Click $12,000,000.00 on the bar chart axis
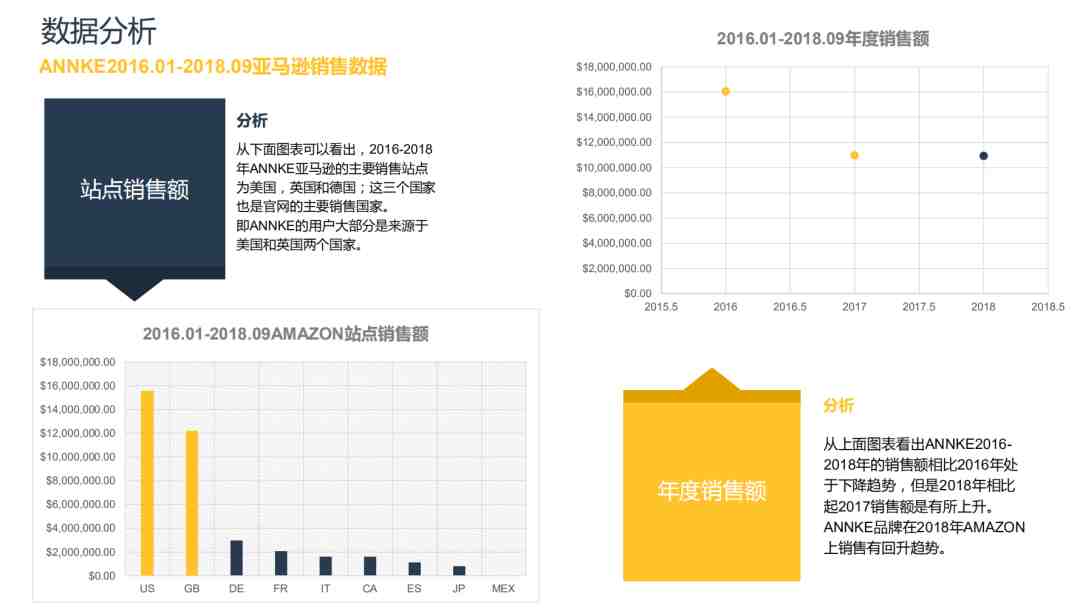 point(78,433)
